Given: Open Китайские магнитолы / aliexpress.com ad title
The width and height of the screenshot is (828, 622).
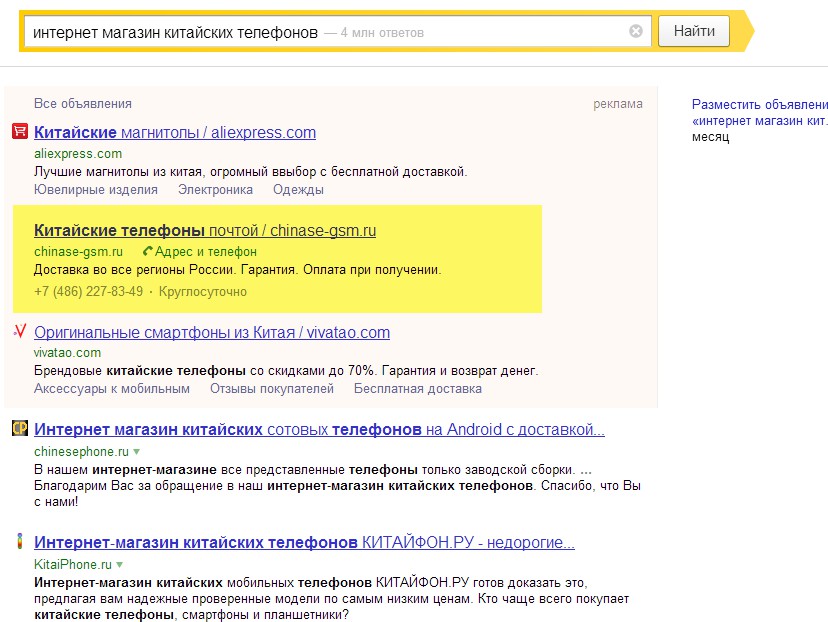Looking at the screenshot, I should point(175,133).
